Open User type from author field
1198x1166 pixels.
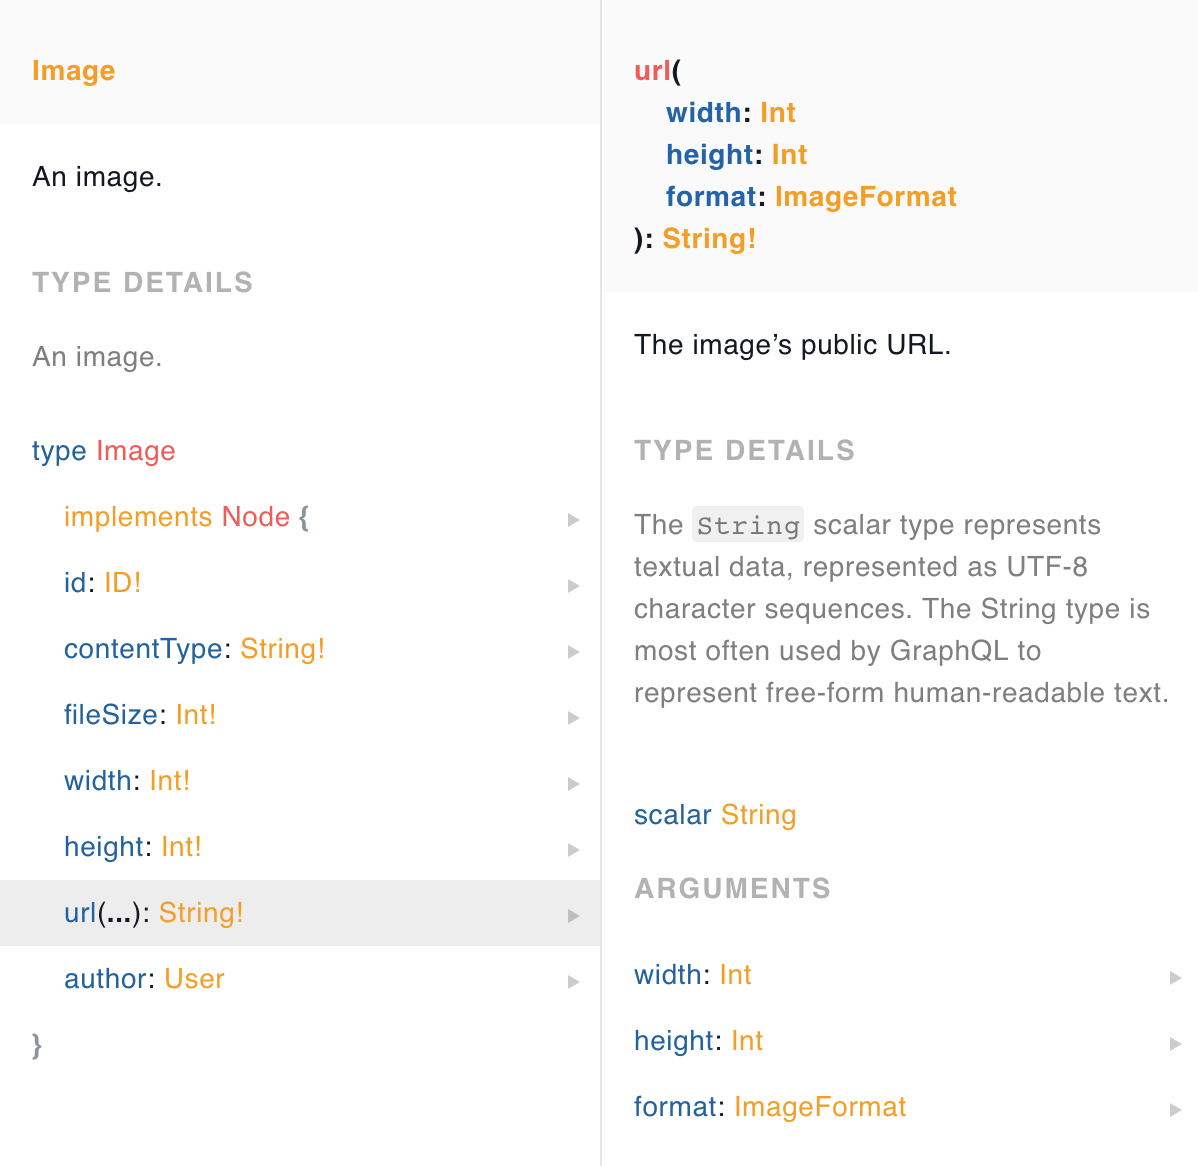click(x=194, y=979)
